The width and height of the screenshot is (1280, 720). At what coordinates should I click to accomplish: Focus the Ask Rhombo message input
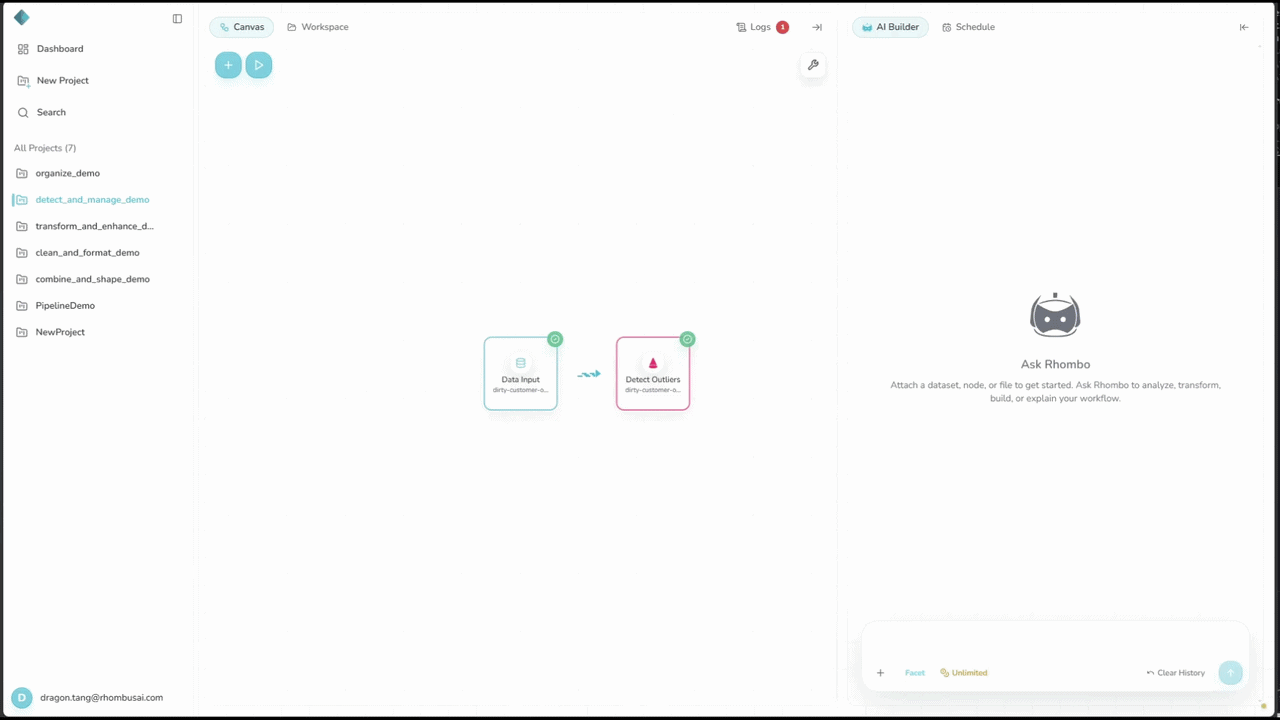pyautogui.click(x=1055, y=641)
